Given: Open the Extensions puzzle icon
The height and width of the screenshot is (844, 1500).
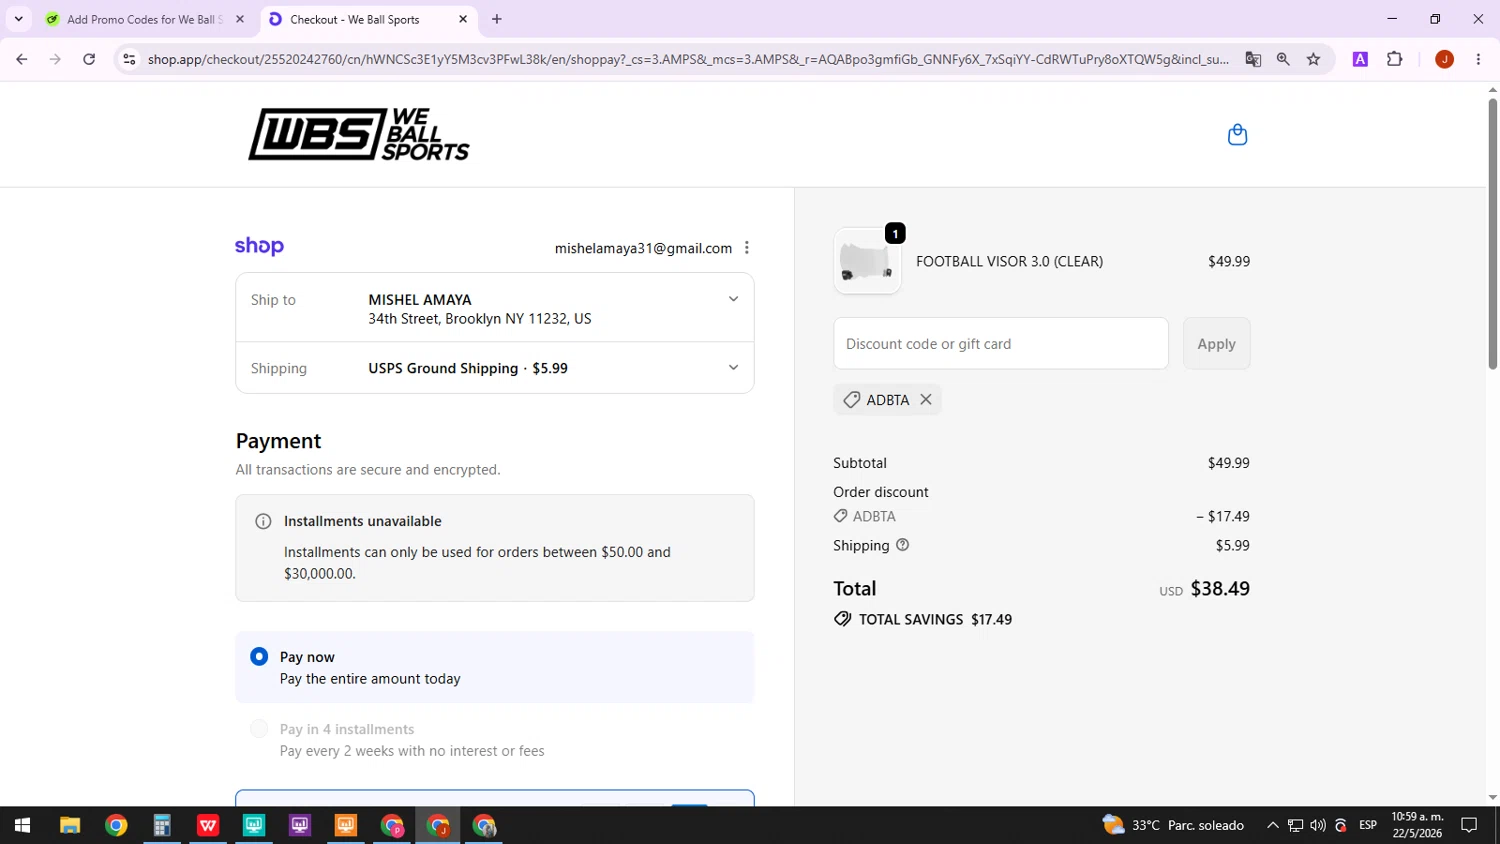Looking at the screenshot, I should coord(1395,59).
